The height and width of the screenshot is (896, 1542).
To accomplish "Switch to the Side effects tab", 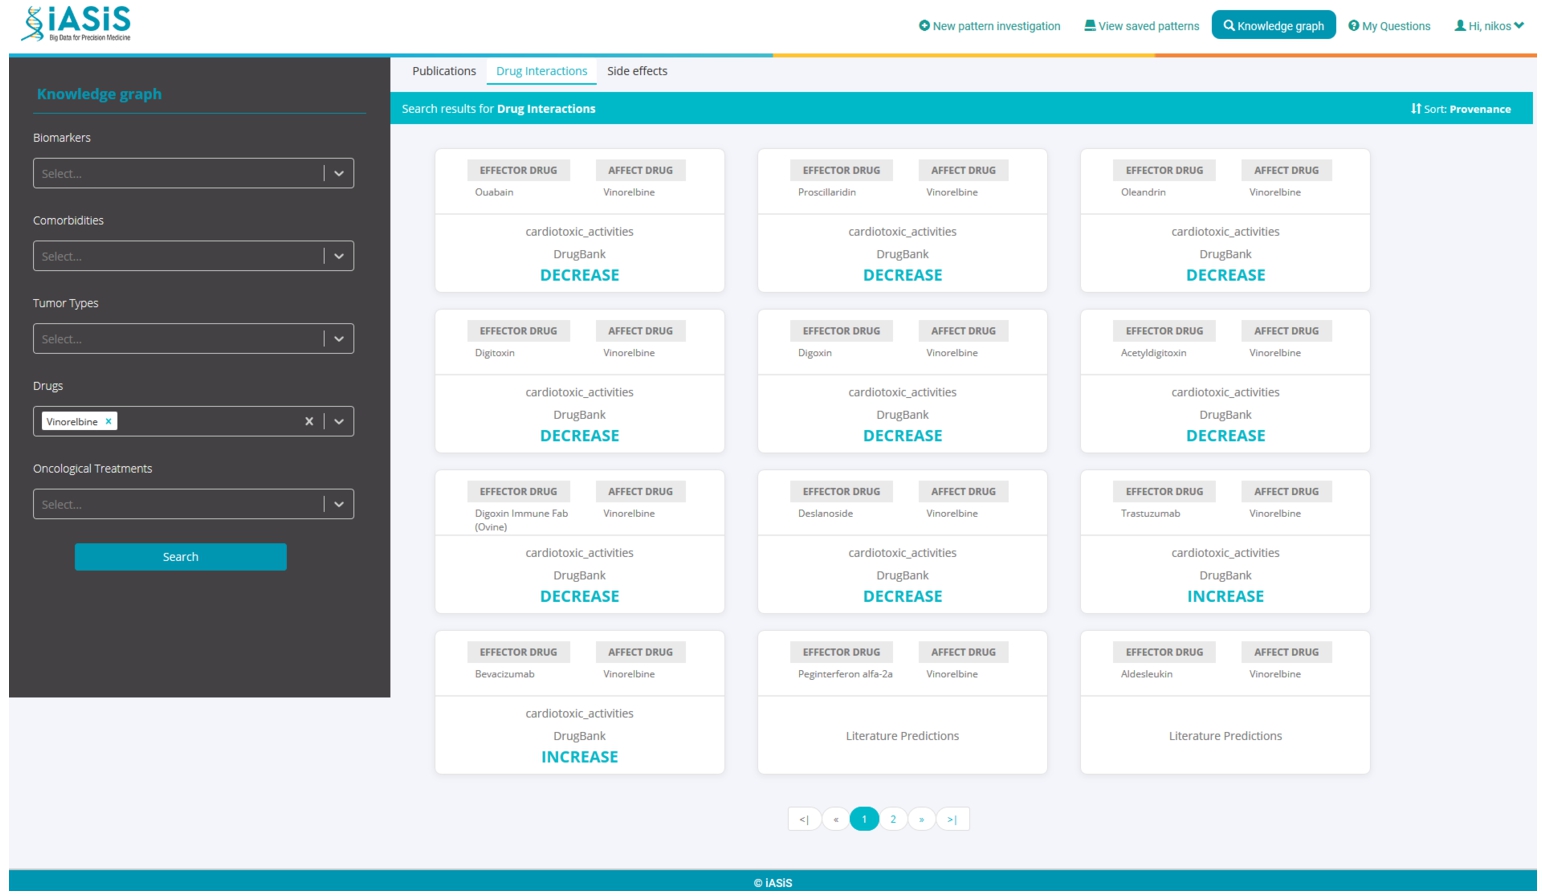I will pyautogui.click(x=637, y=71).
